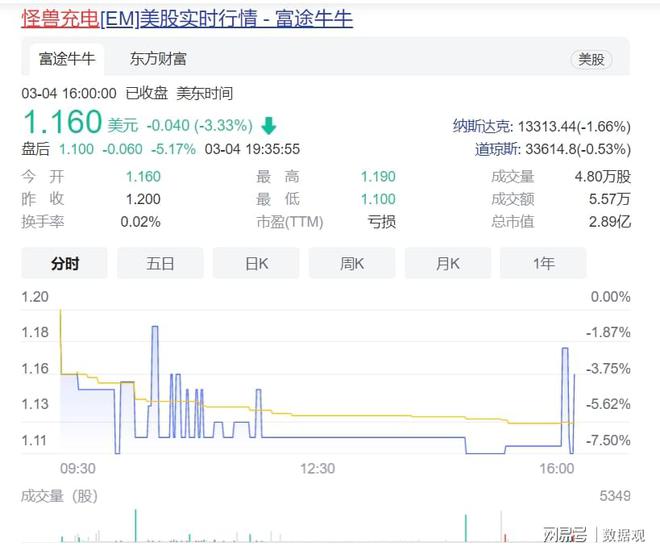This screenshot has width=660, height=551.
Task: Click the -1.87% right axis label
Action: [x=608, y=333]
